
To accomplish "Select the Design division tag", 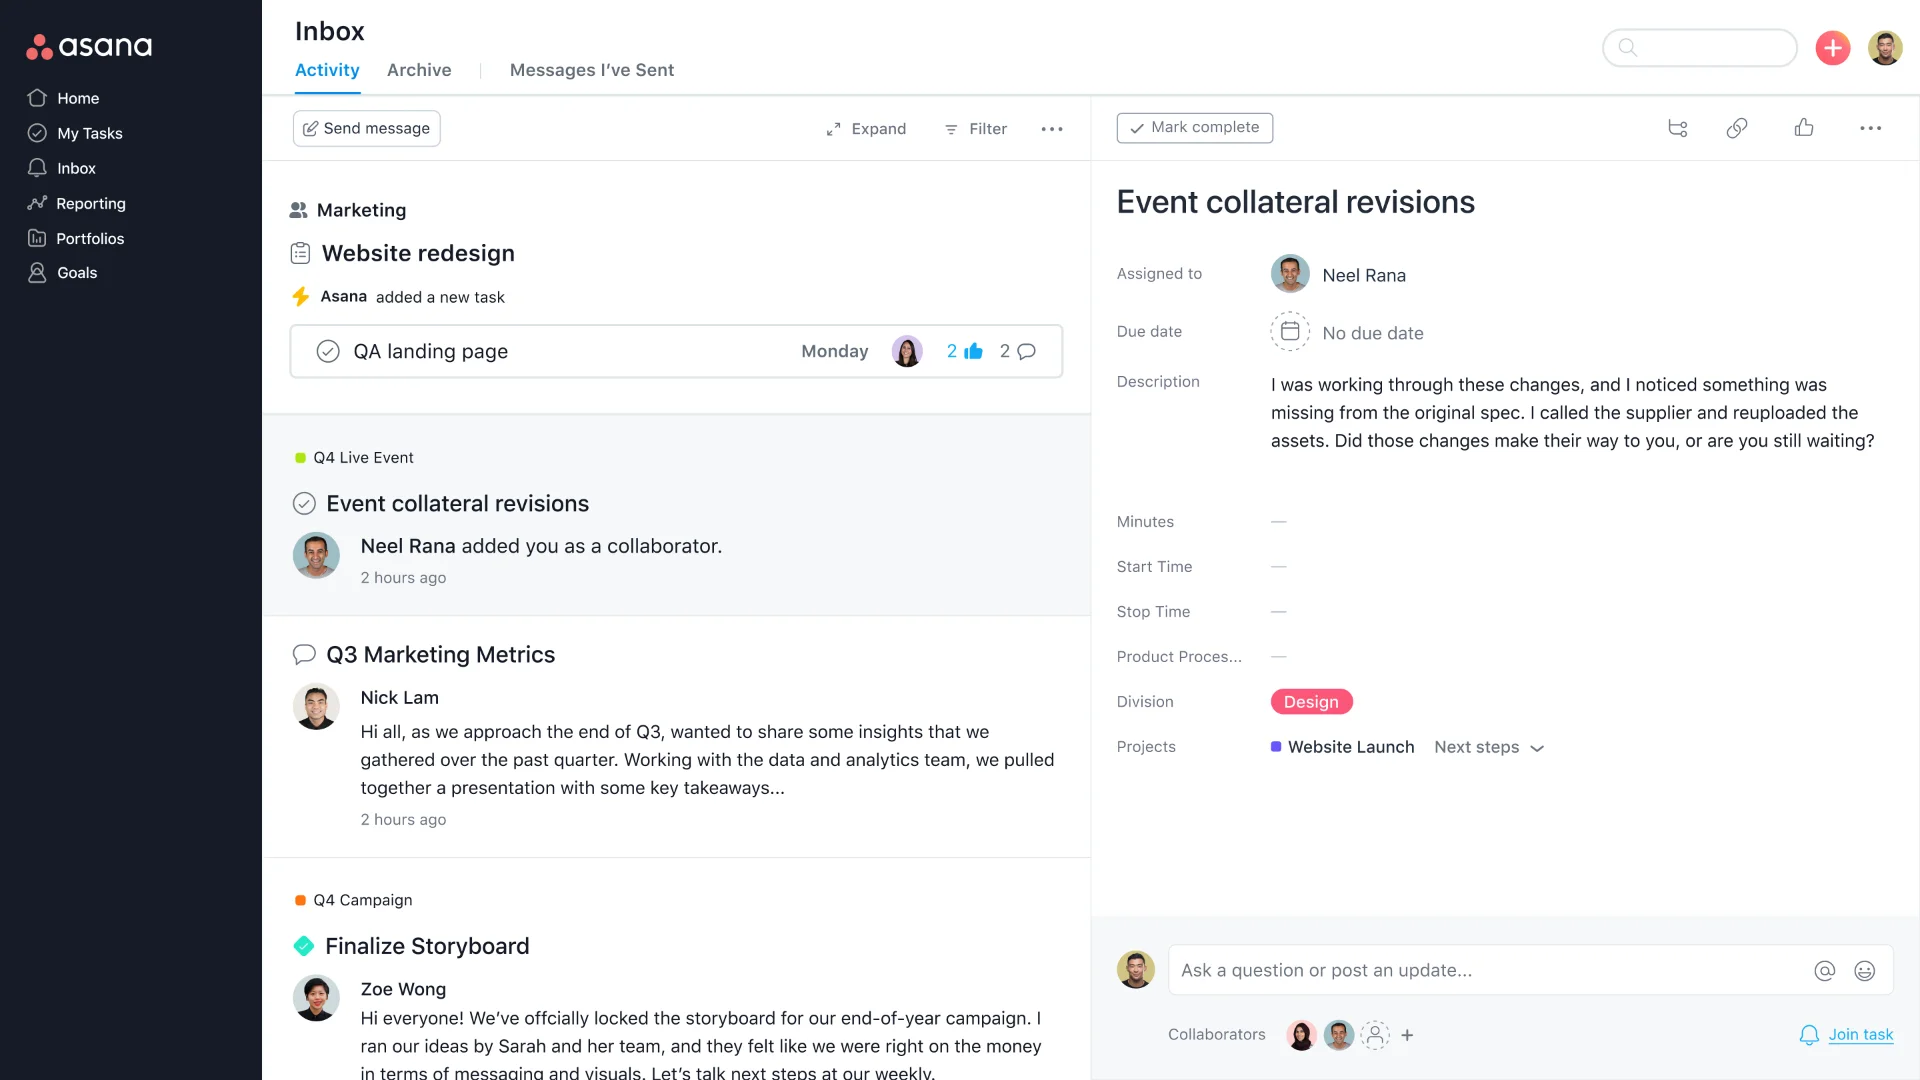I will click(1311, 701).
